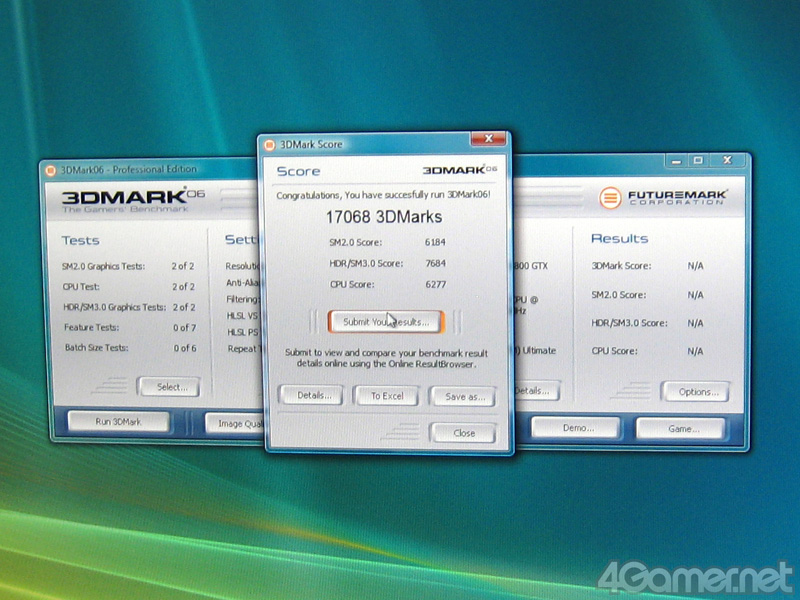This screenshot has width=800, height=600.
Task: Close the 3DMark06 main window
Action: click(x=728, y=161)
